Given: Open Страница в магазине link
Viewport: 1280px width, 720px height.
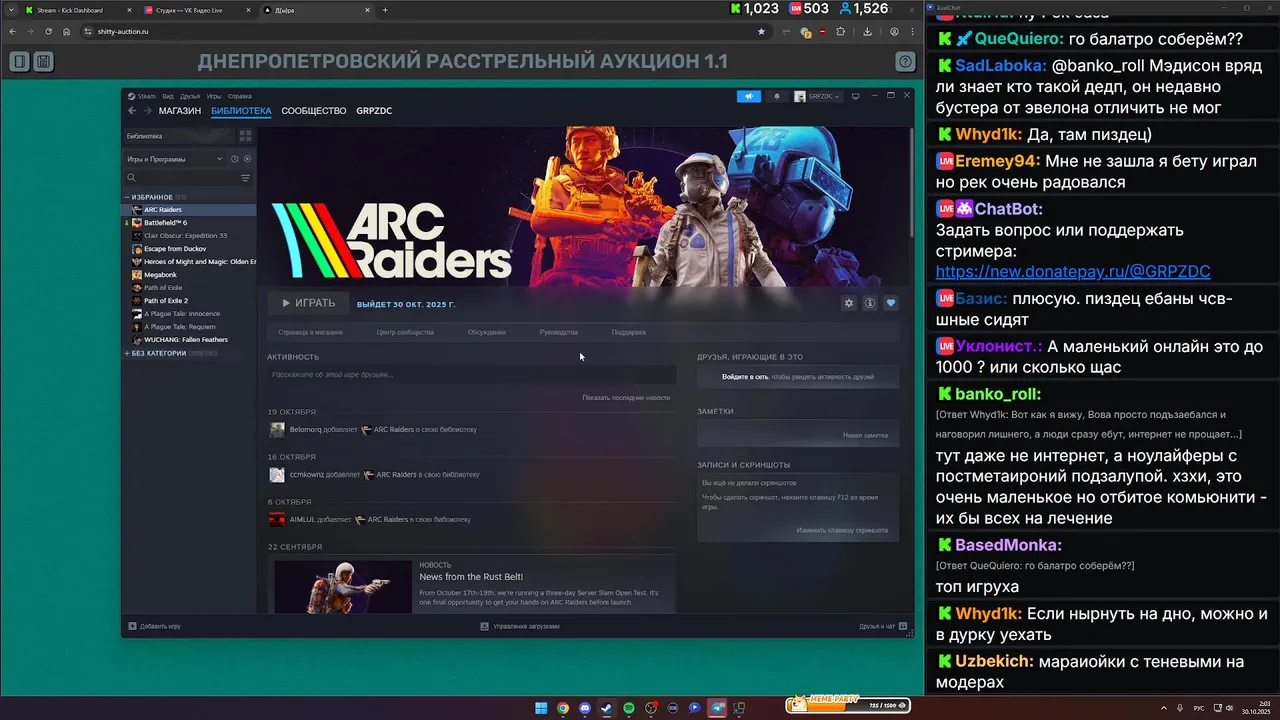Looking at the screenshot, I should click(x=311, y=332).
